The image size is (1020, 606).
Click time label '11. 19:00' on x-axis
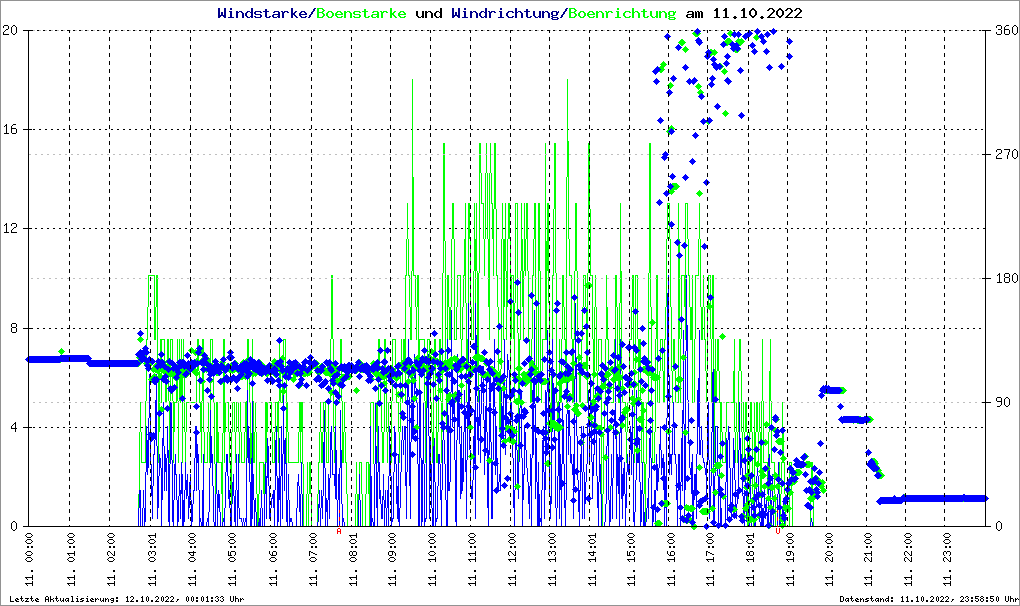tap(788, 560)
